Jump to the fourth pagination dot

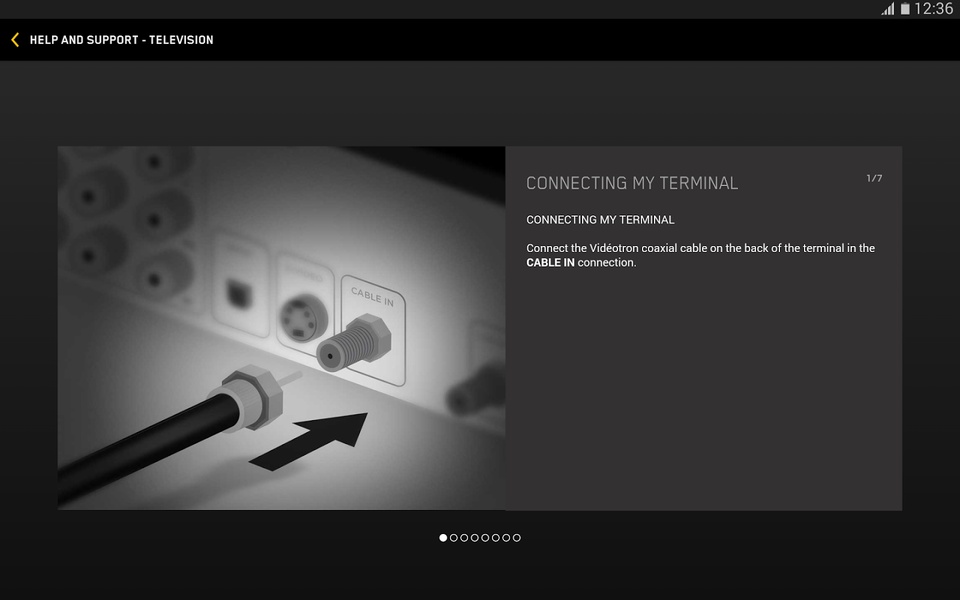coord(474,538)
